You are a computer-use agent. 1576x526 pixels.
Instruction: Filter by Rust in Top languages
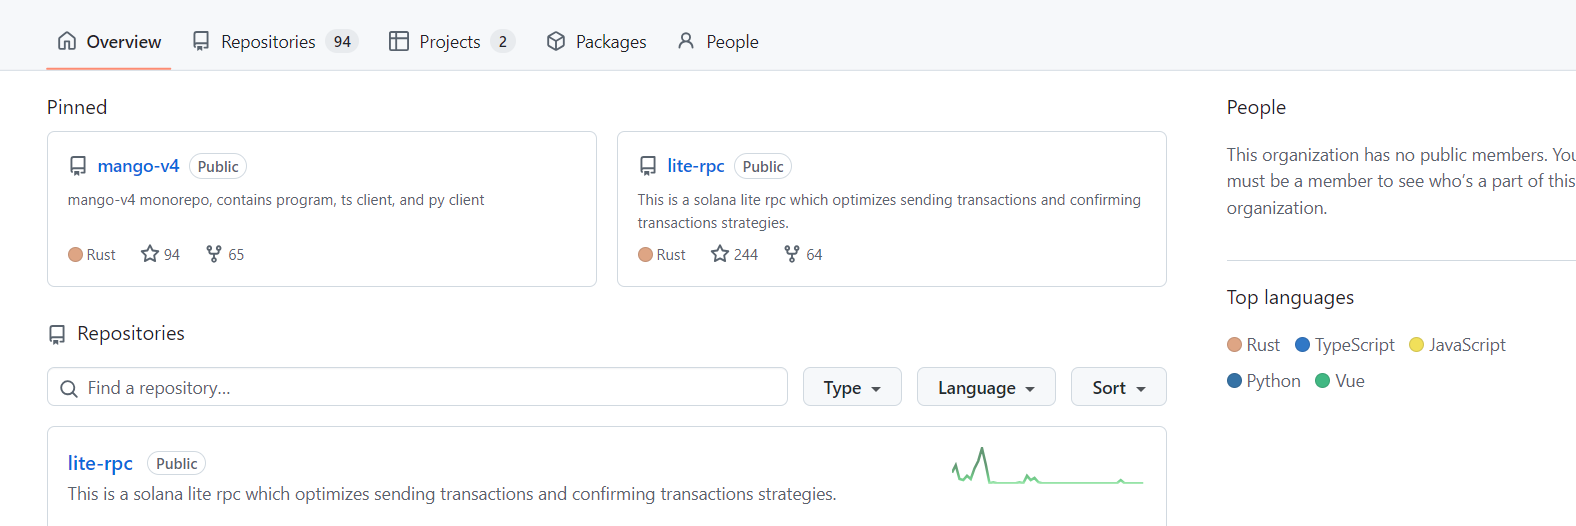(x=1254, y=345)
